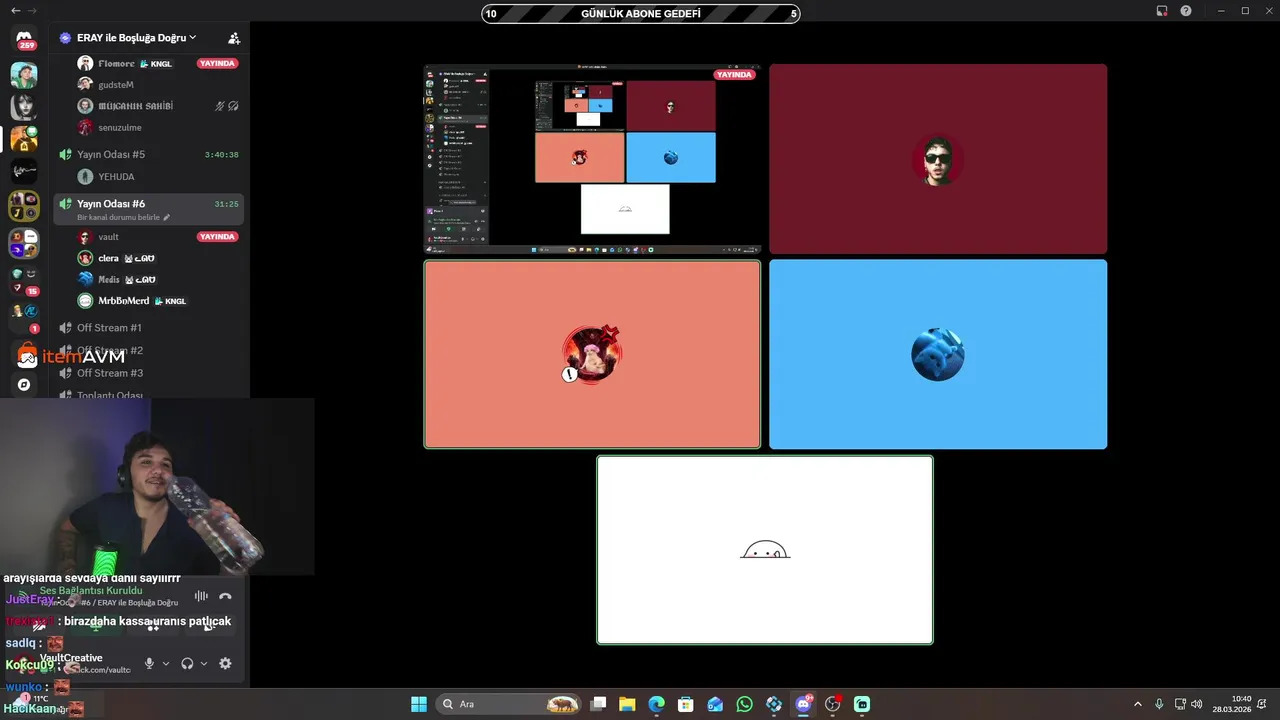Viewport: 1280px width, 720px height.
Task: Click the sunglasses avatar in red tile
Action: click(938, 159)
